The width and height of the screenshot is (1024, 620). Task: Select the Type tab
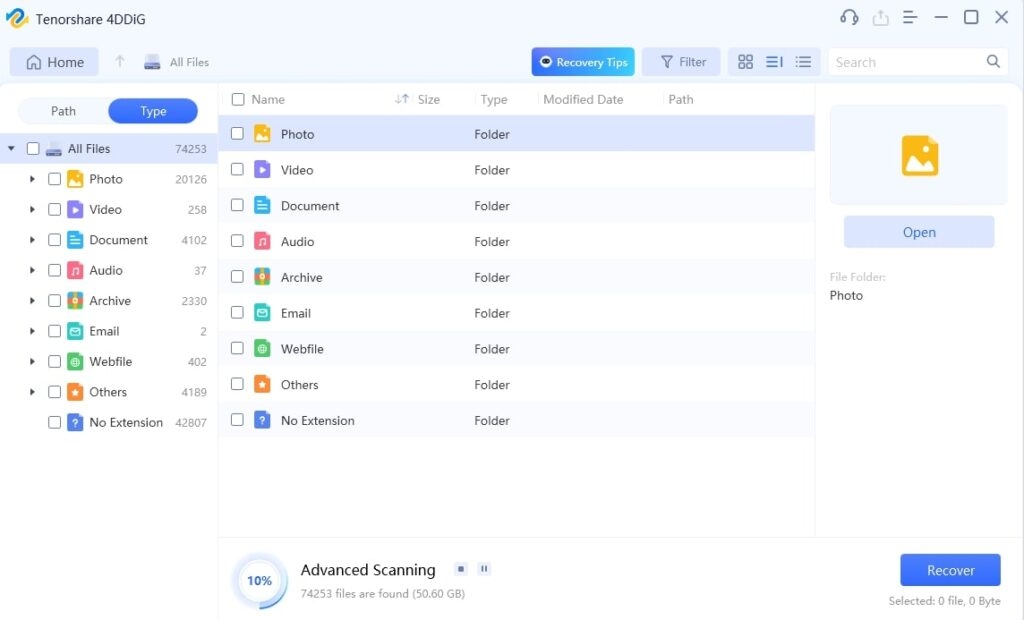click(153, 111)
